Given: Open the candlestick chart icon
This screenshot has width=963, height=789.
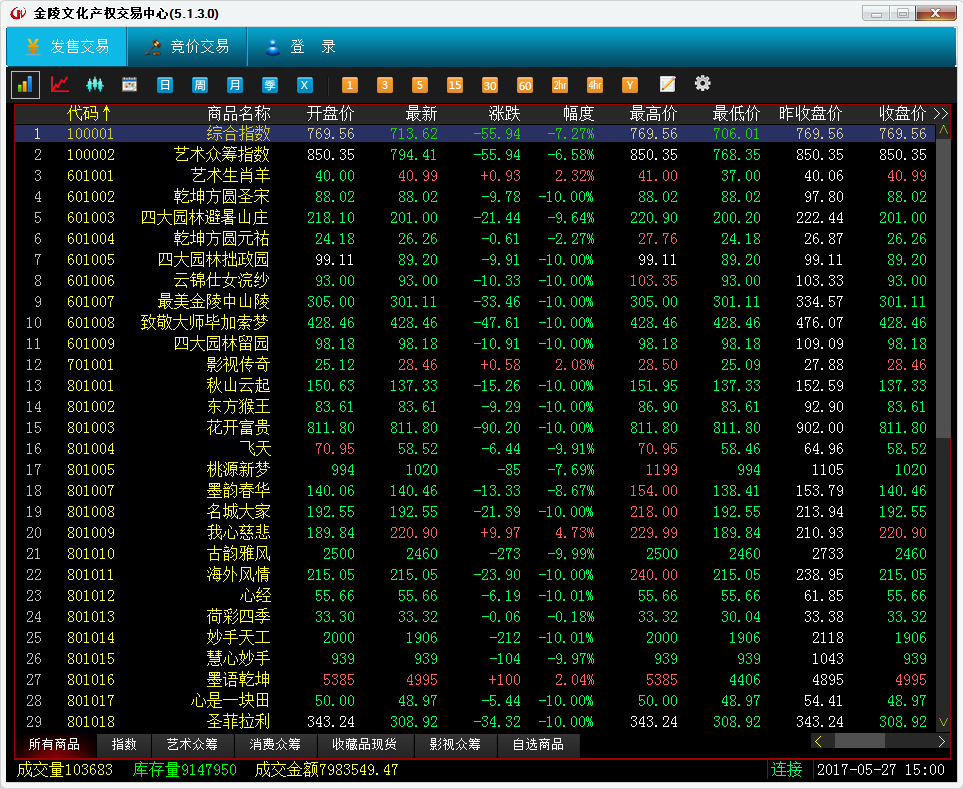Looking at the screenshot, I should [95, 84].
